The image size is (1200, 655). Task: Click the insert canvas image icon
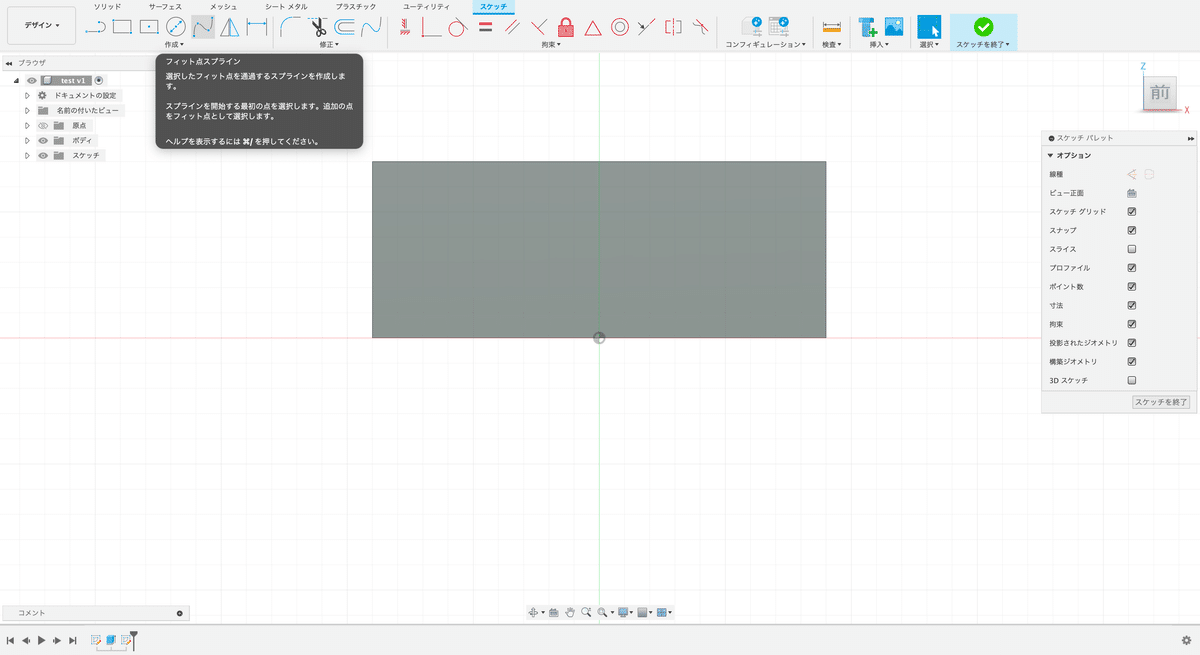(894, 27)
